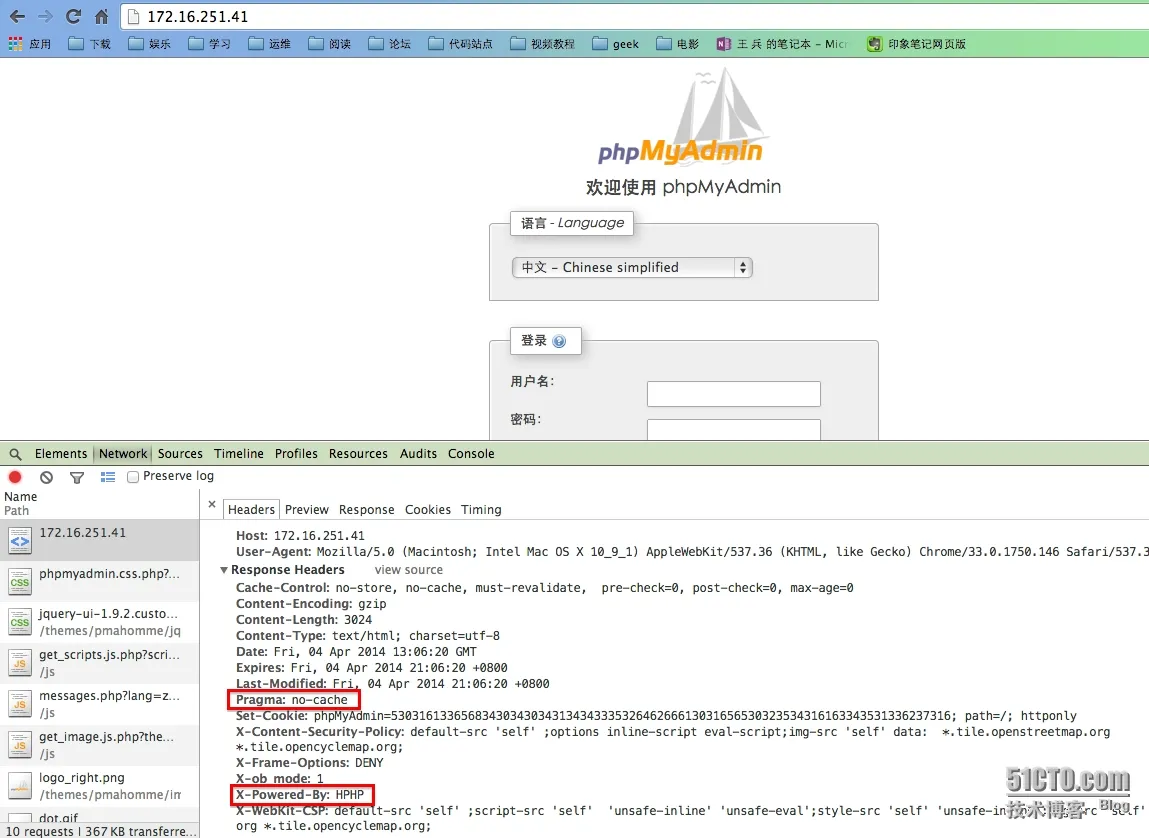Screen dimensions: 1149x838
Task: Open the Chinese simplified language dropdown
Action: click(632, 267)
